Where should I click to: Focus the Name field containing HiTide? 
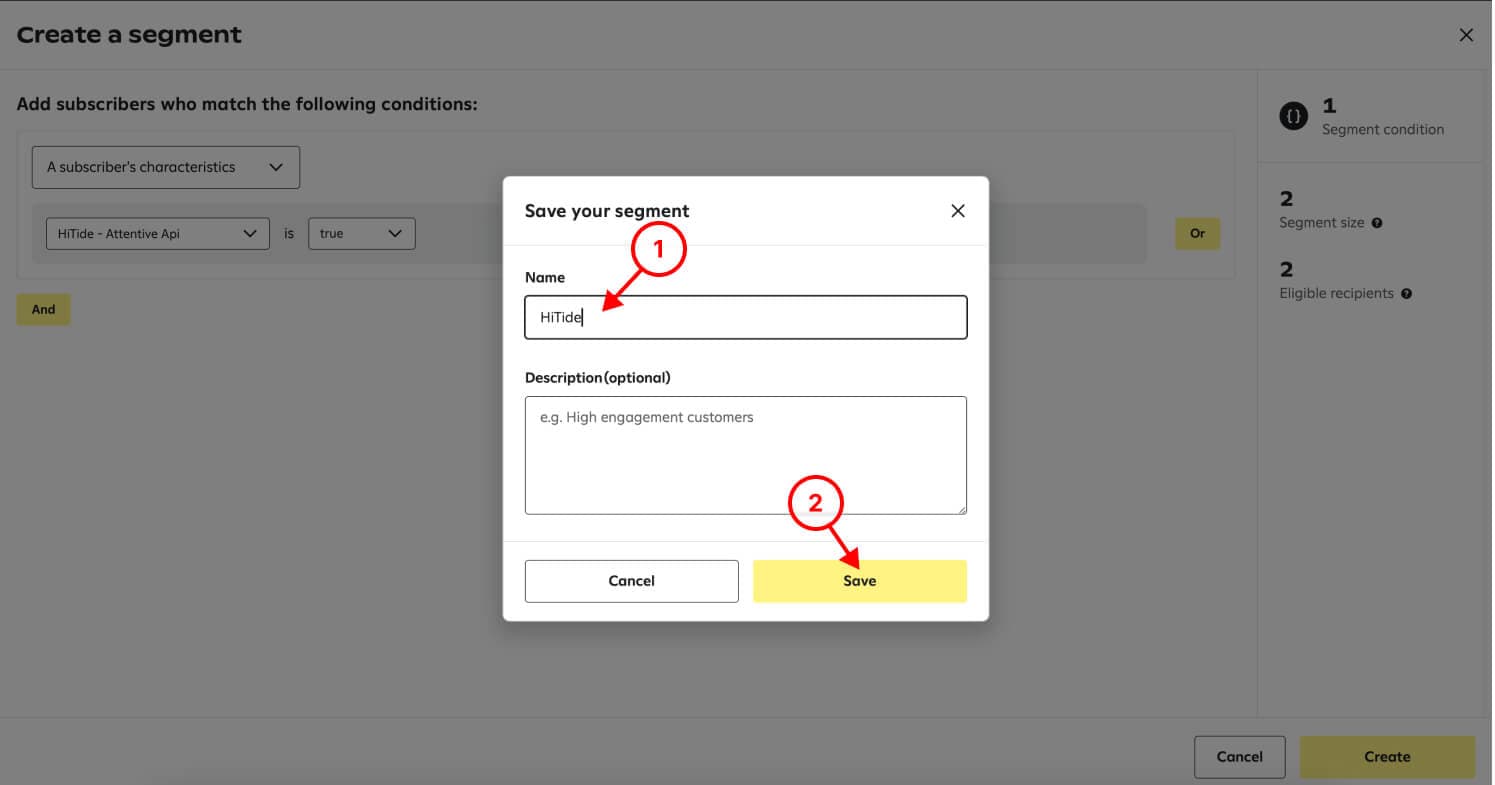point(745,318)
